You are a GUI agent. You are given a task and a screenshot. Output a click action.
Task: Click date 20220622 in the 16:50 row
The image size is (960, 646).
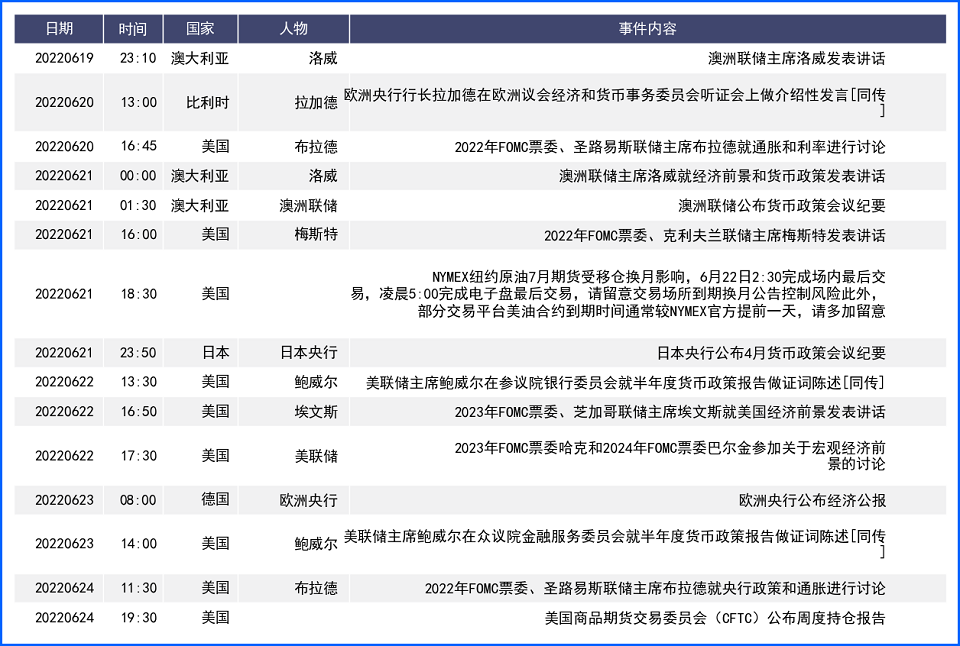[x=64, y=411]
